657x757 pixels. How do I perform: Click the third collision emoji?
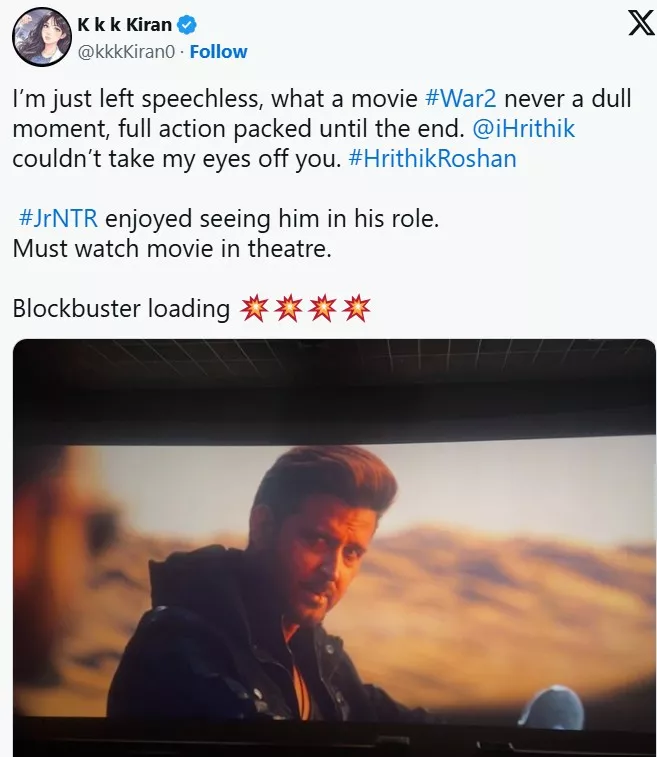point(322,309)
